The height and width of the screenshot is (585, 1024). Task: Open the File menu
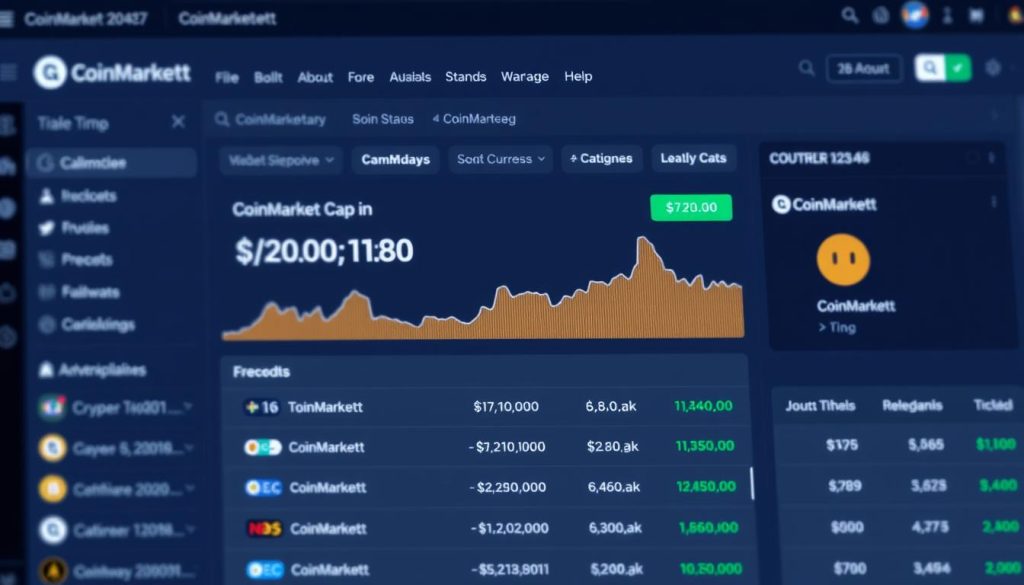(x=227, y=78)
